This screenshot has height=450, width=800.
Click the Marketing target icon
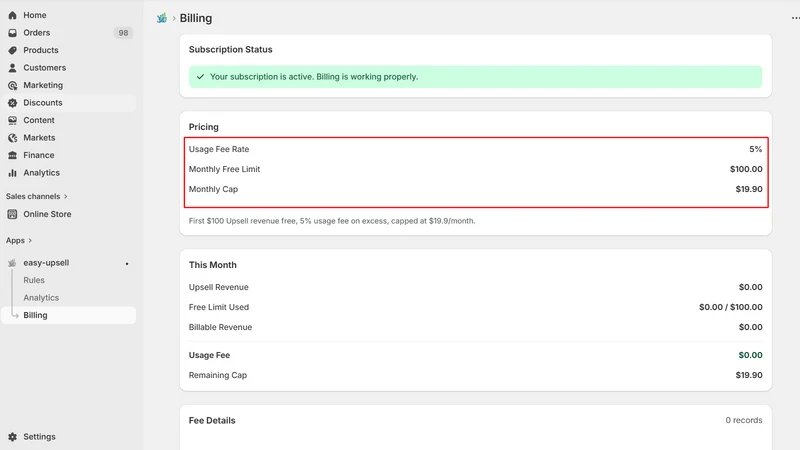click(12, 85)
